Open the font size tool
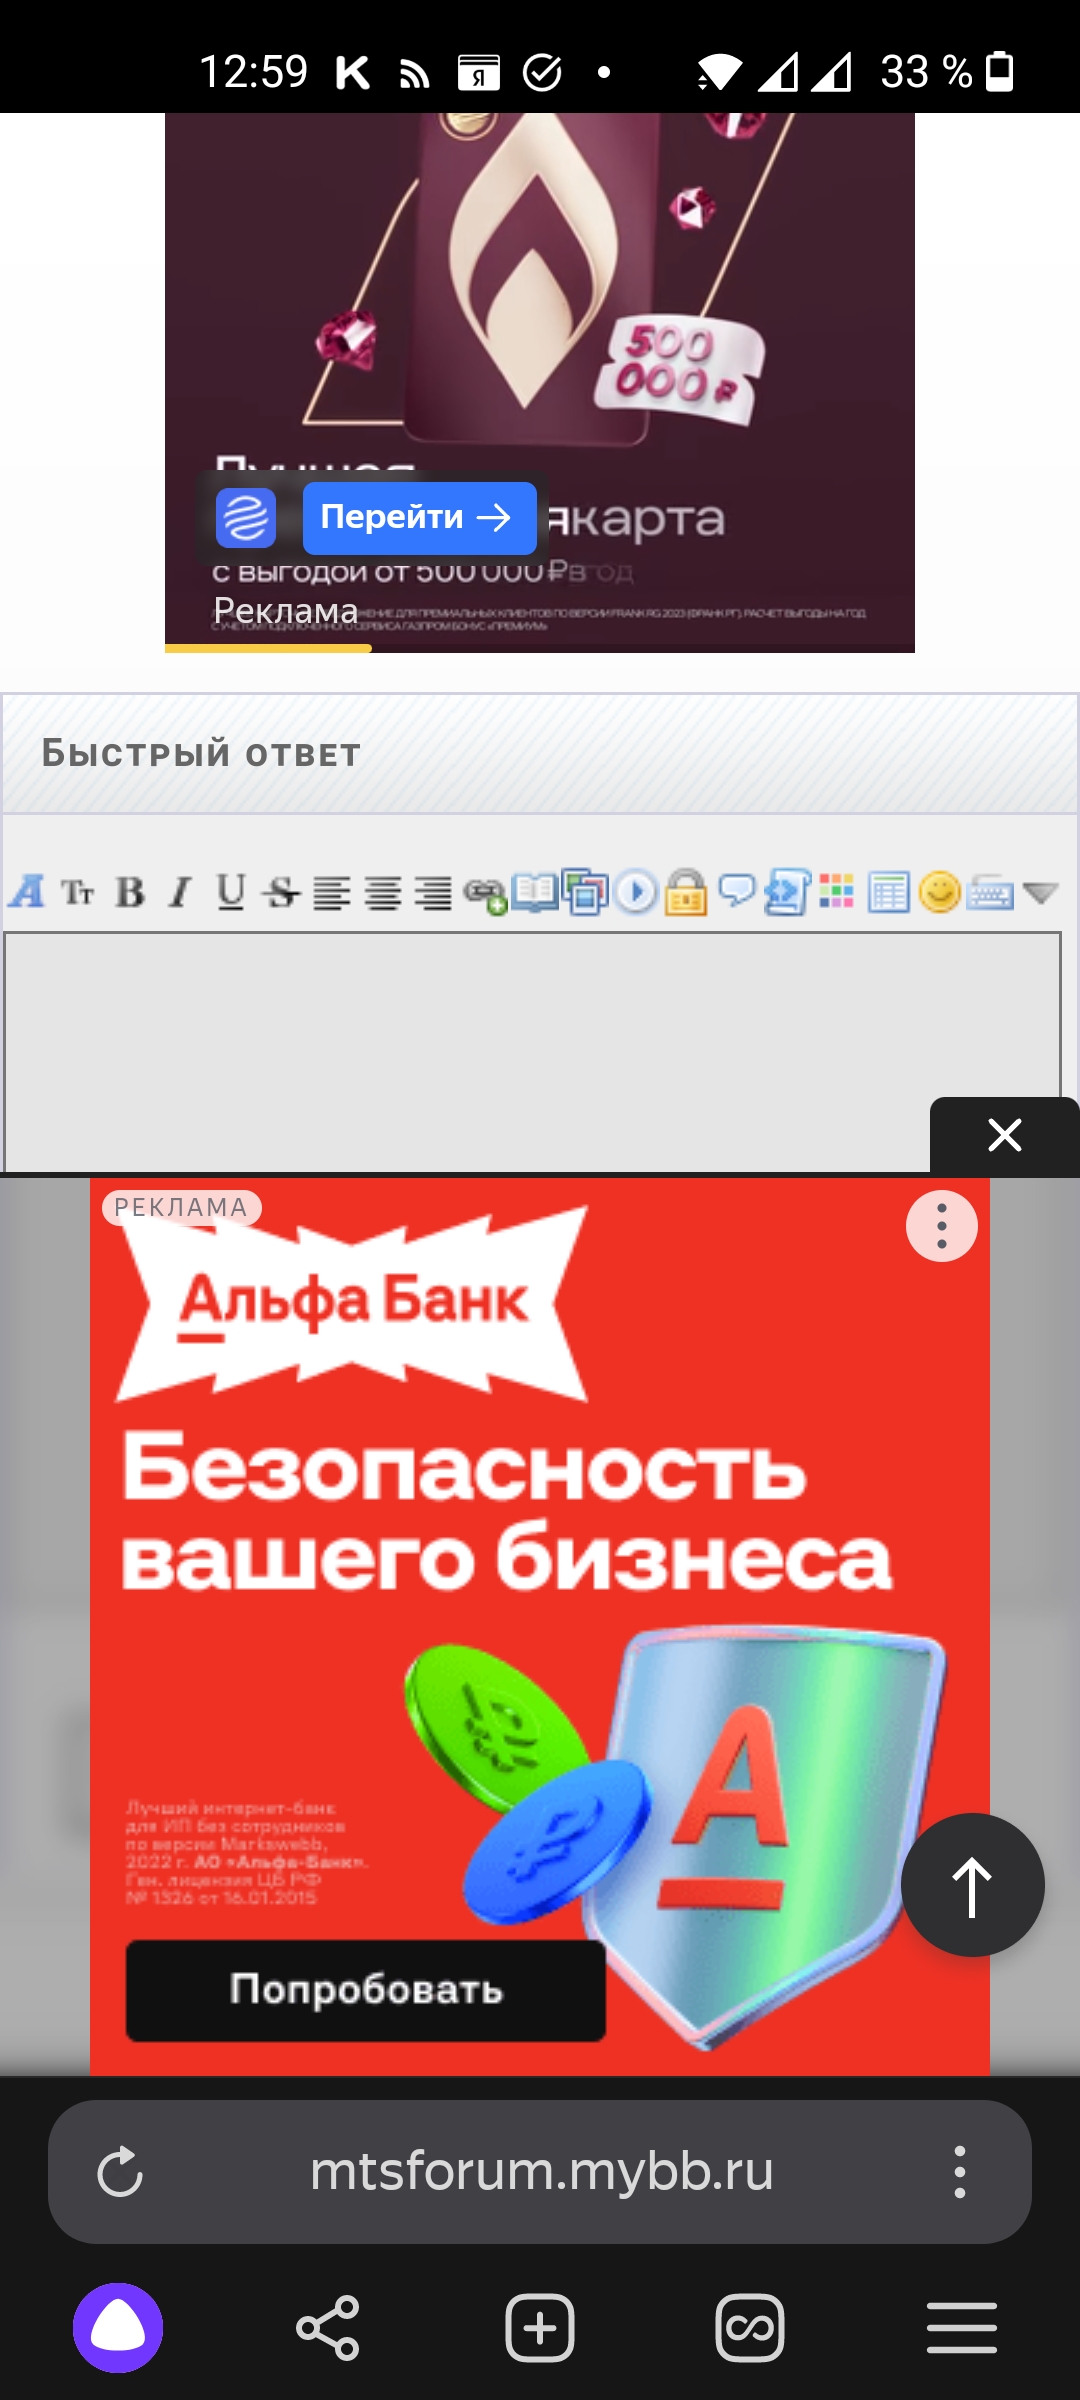This screenshot has height=2400, width=1080. [78, 891]
